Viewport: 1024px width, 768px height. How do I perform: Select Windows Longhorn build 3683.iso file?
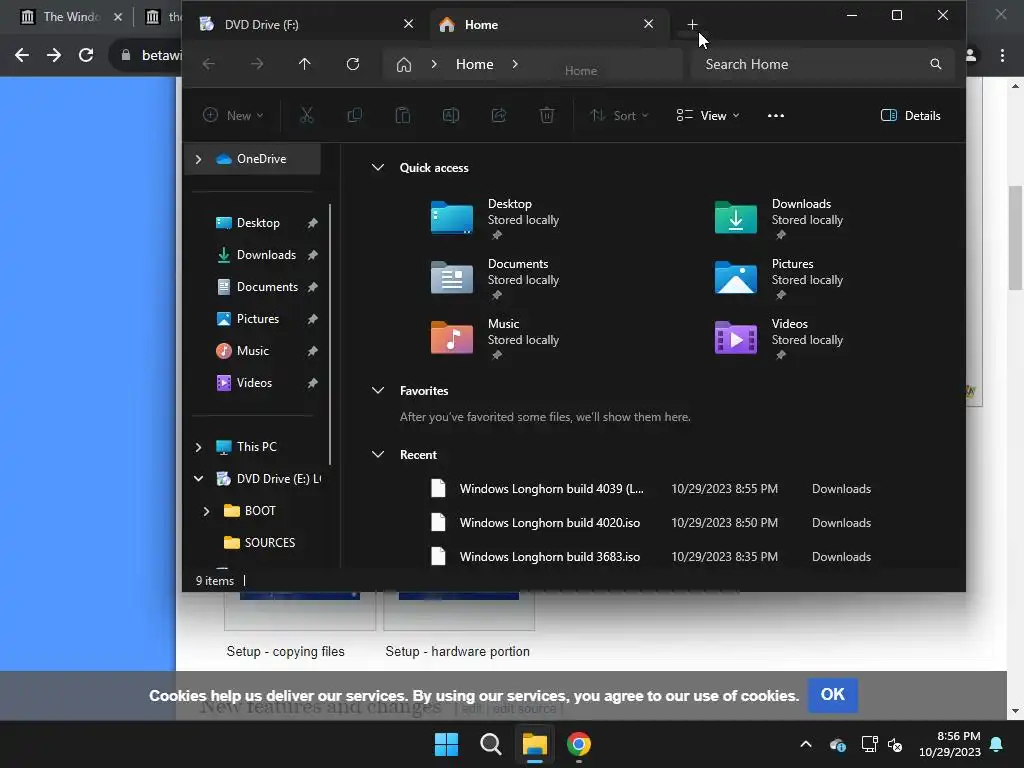point(653,557)
